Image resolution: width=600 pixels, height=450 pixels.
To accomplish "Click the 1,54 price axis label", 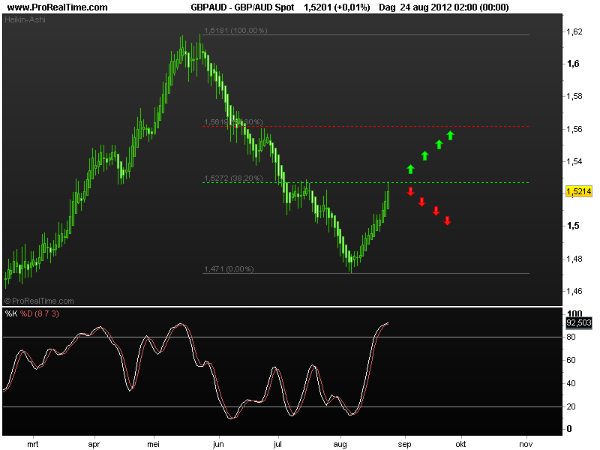I will tap(574, 161).
